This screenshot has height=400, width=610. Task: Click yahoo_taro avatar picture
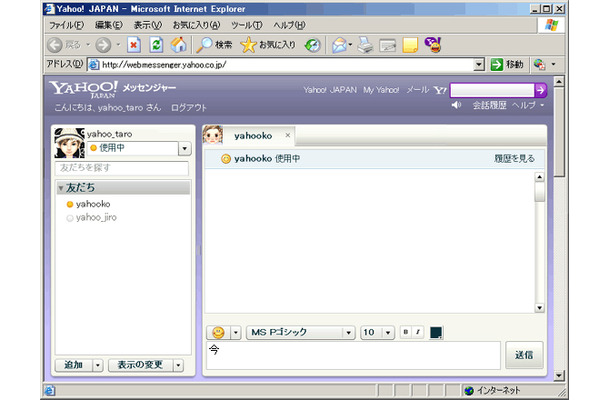pos(69,143)
